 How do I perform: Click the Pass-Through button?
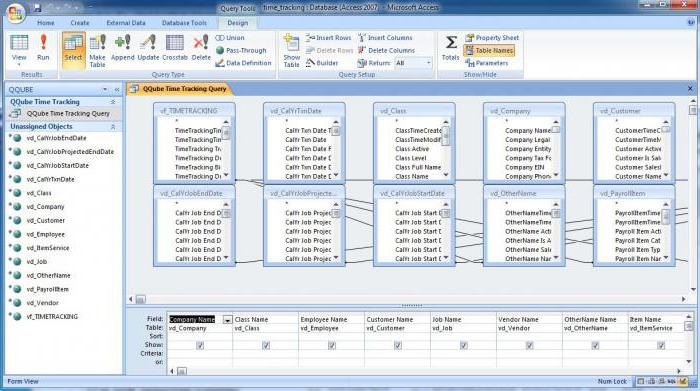[241, 50]
